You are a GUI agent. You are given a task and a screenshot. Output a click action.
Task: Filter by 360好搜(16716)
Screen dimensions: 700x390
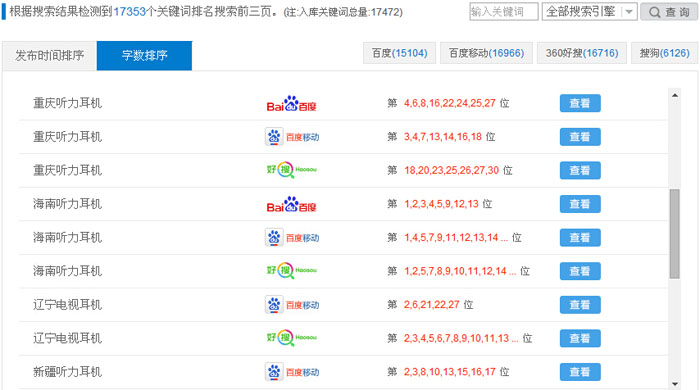[x=582, y=53]
